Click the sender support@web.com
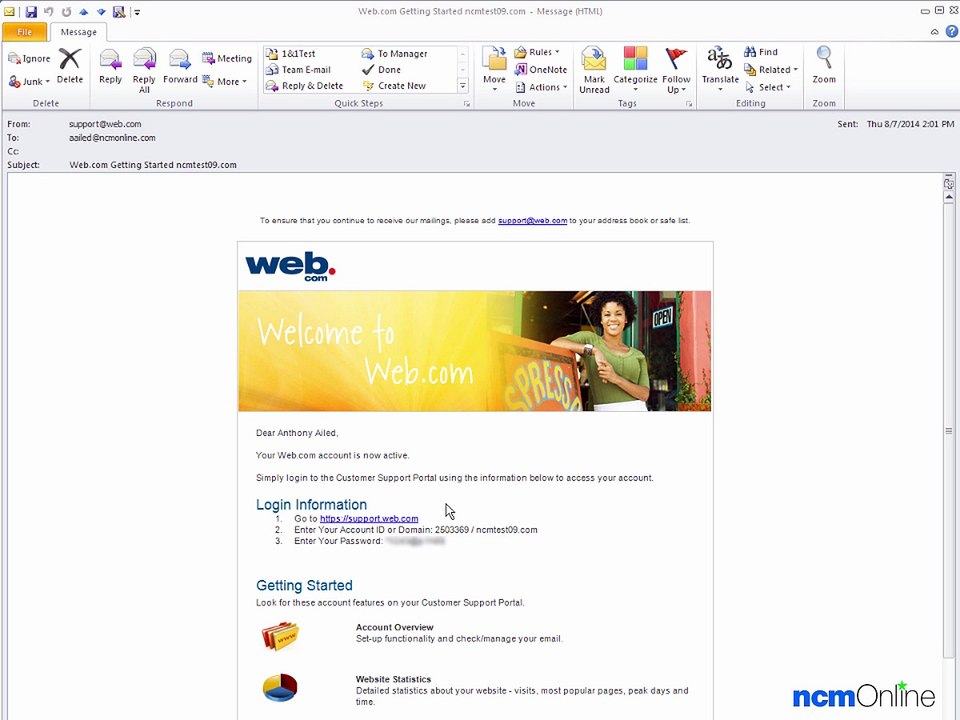The height and width of the screenshot is (720, 960). (x=105, y=124)
